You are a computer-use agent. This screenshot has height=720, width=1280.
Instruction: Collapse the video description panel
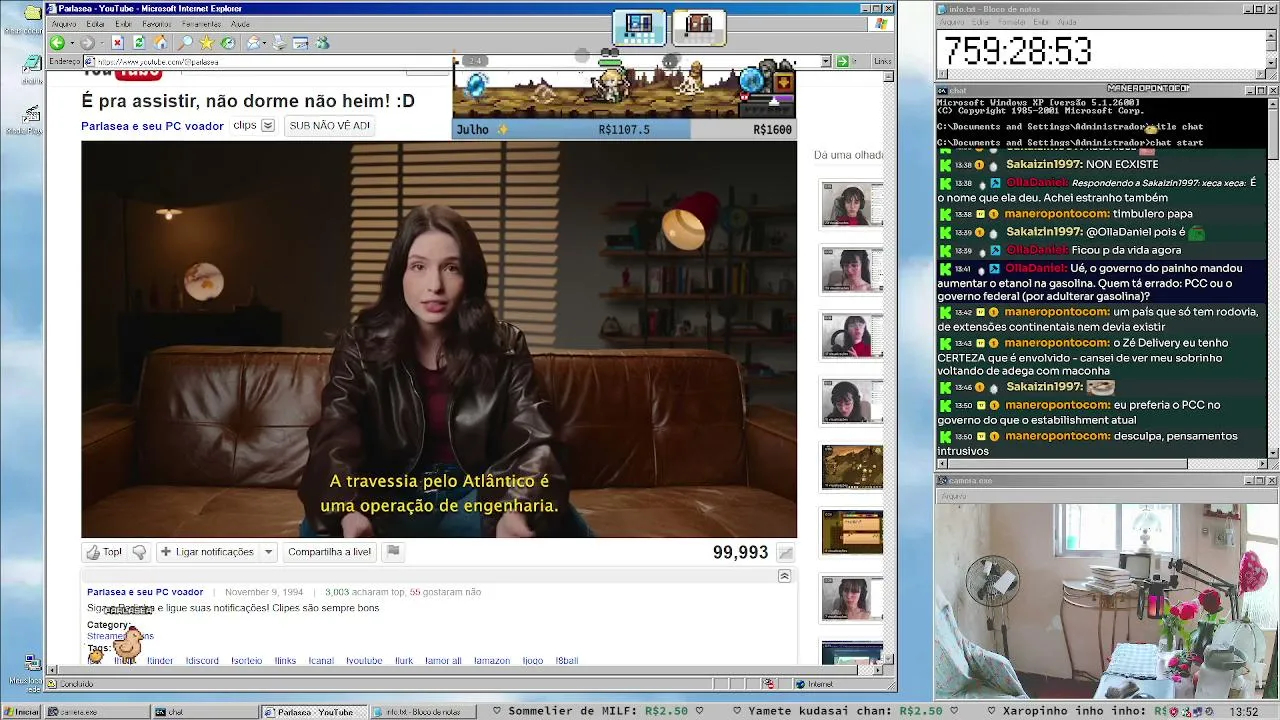click(784, 576)
